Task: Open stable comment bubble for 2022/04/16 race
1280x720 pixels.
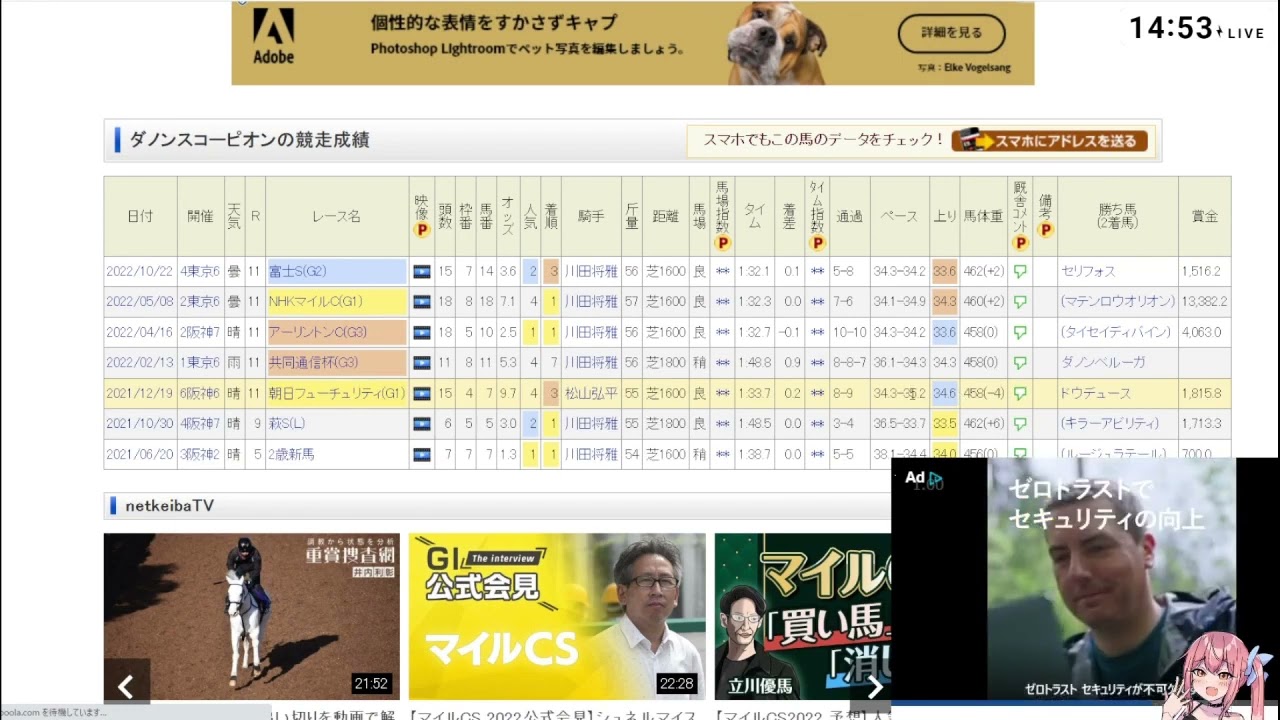Action: point(1020,332)
